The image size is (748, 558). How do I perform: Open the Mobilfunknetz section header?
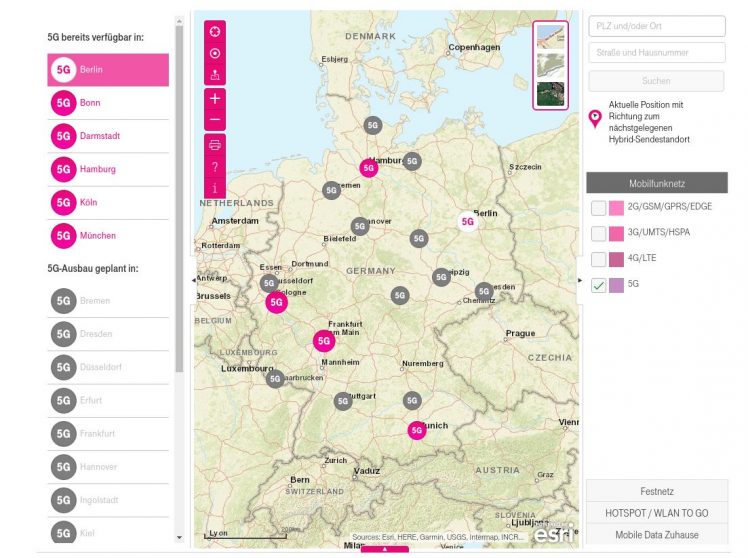(x=656, y=183)
